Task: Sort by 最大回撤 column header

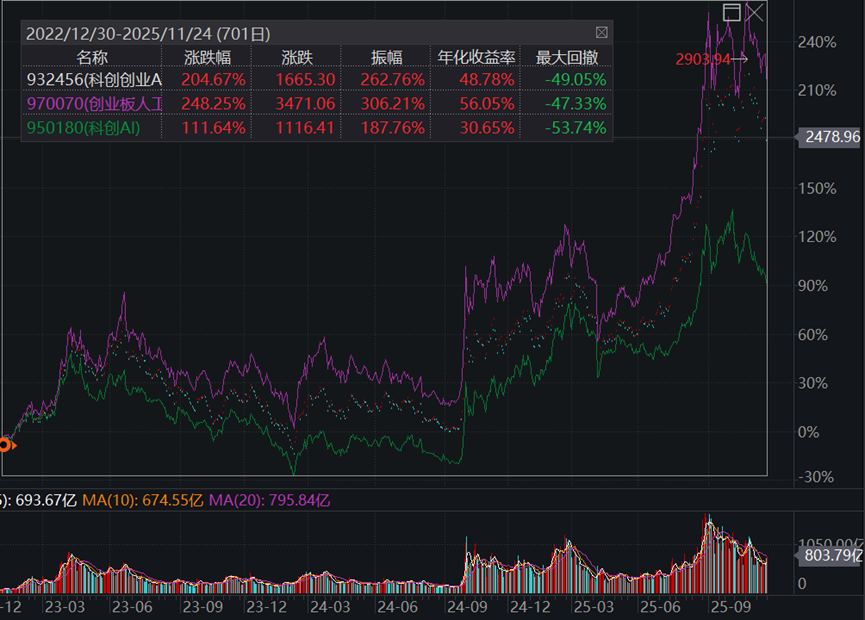Action: pos(565,57)
